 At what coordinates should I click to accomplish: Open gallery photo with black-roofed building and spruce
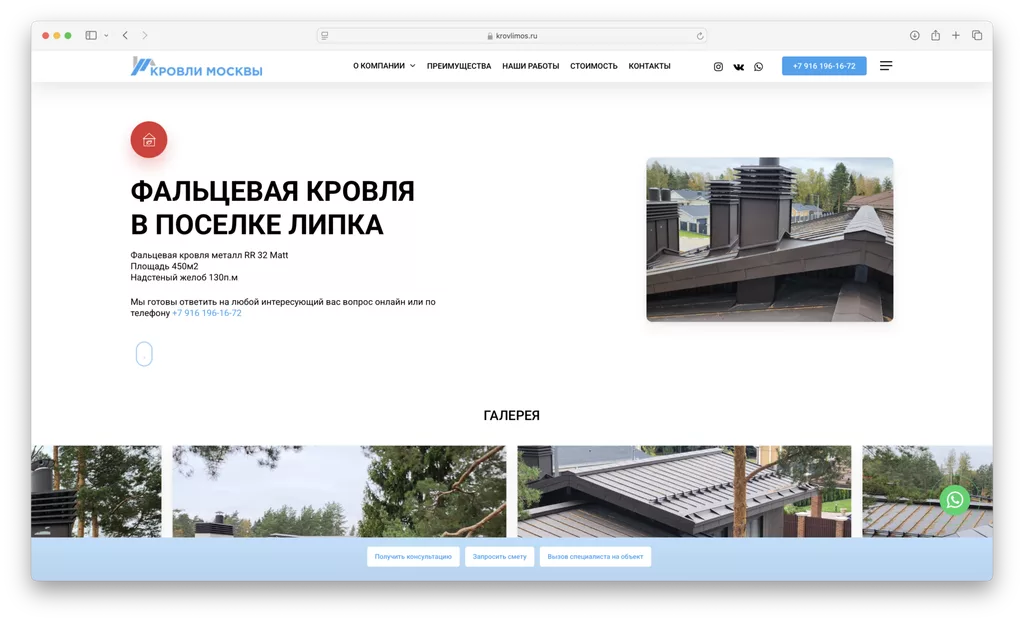click(339, 491)
